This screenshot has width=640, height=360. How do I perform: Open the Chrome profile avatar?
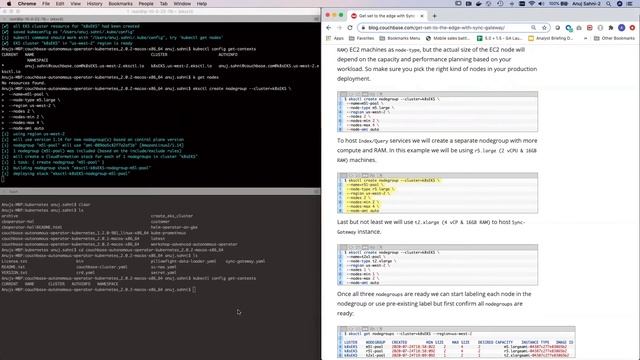tap(621, 27)
